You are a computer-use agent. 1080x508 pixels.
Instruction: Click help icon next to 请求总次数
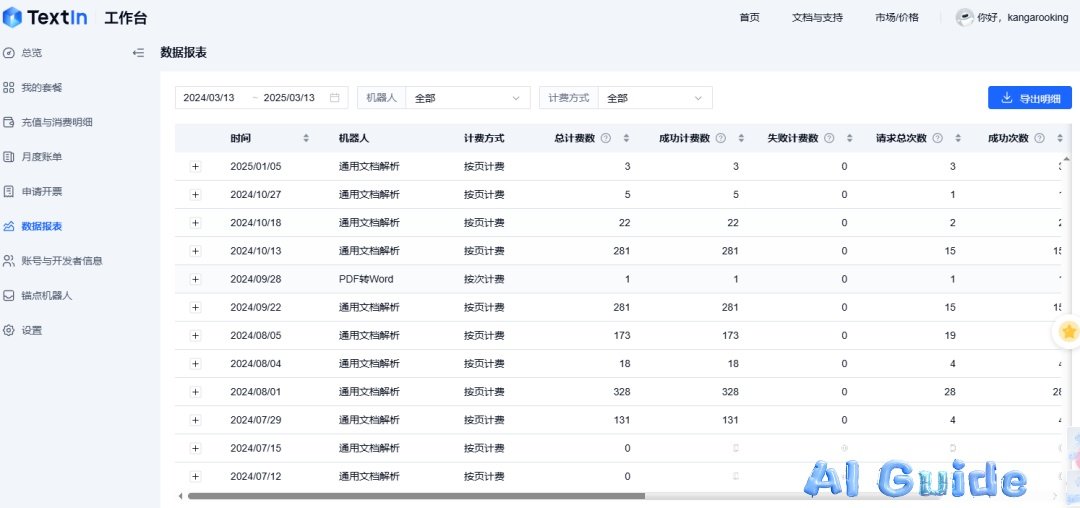[x=937, y=138]
